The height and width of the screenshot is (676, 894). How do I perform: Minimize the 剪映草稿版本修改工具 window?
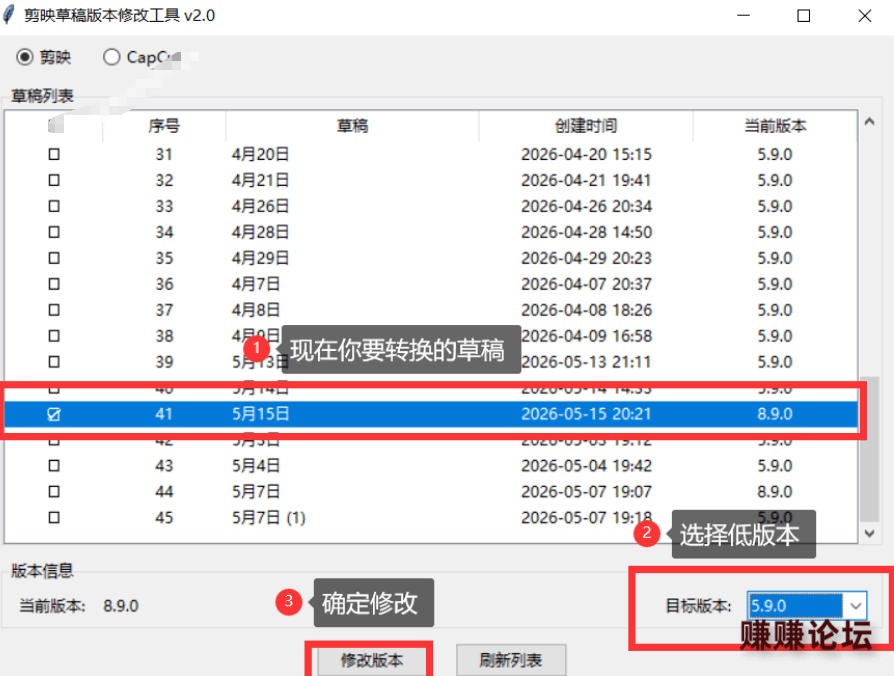tap(743, 15)
